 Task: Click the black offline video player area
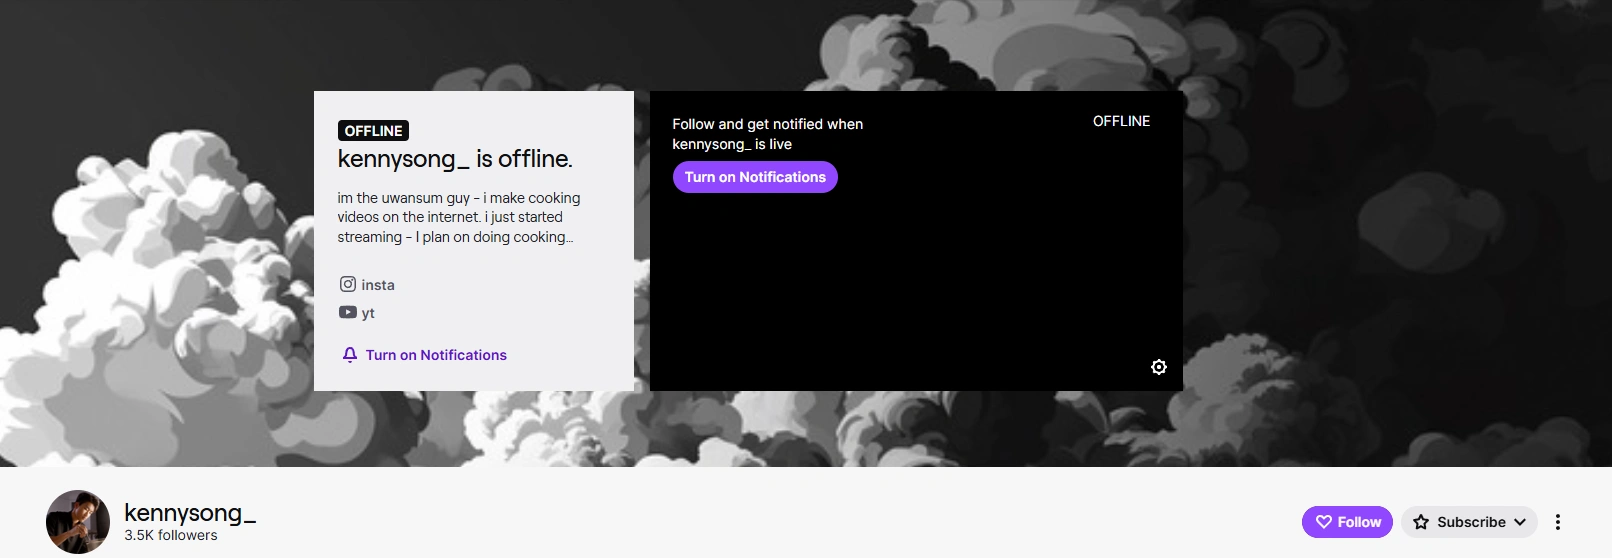click(916, 241)
